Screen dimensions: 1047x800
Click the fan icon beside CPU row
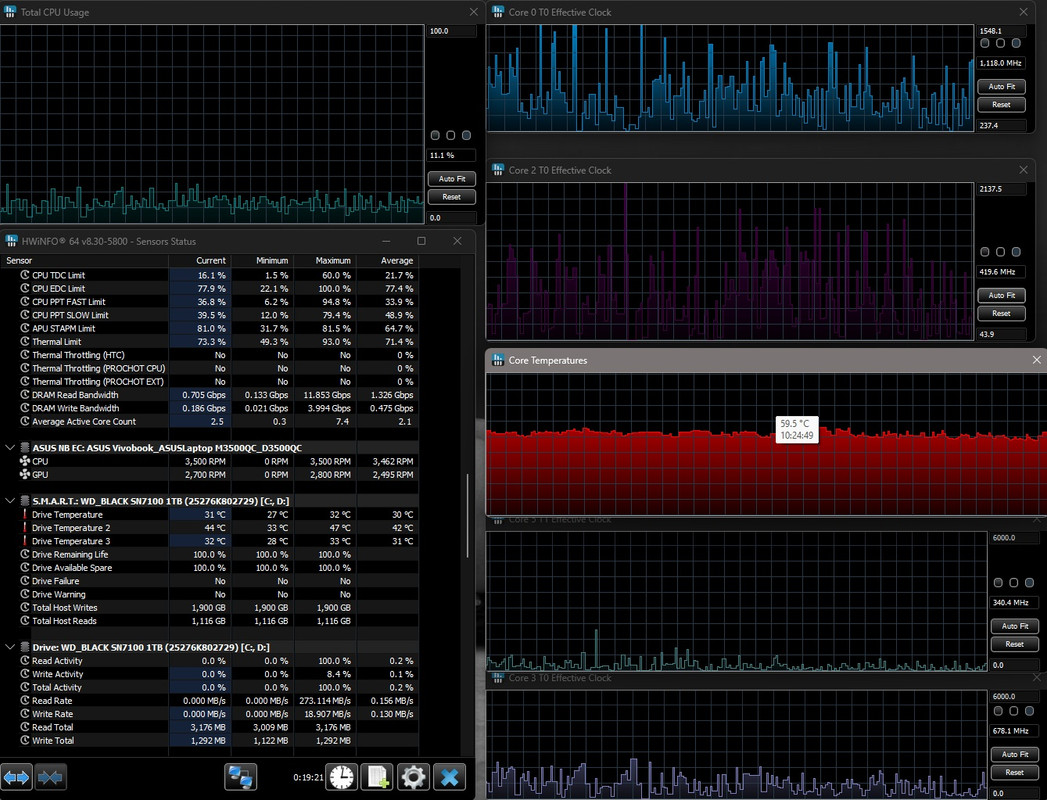(x=25, y=461)
